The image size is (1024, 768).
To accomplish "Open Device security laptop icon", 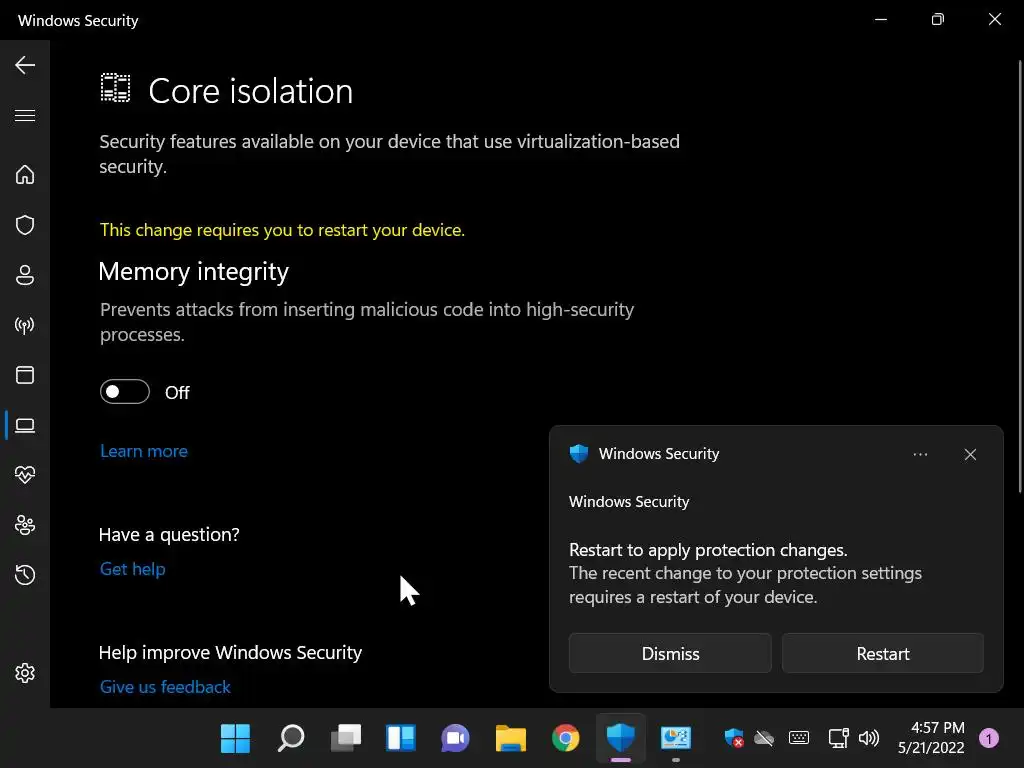I will tap(25, 425).
